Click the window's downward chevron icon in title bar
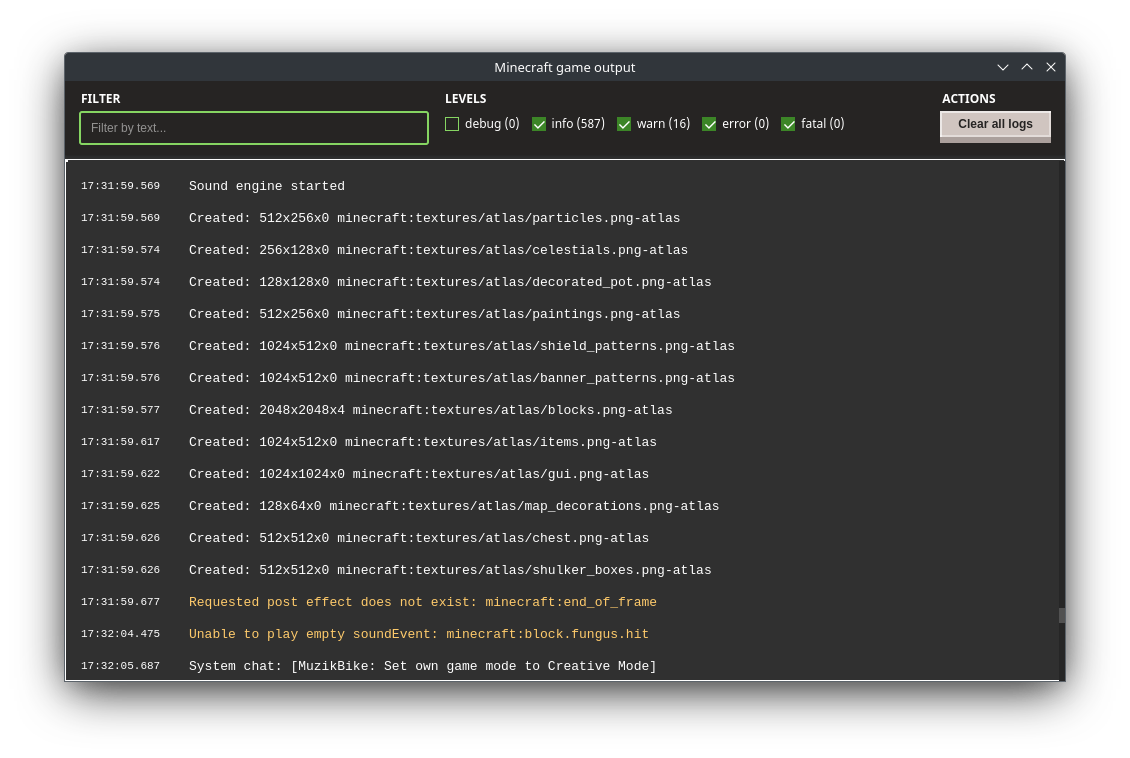This screenshot has width=1130, height=758. tap(1002, 67)
